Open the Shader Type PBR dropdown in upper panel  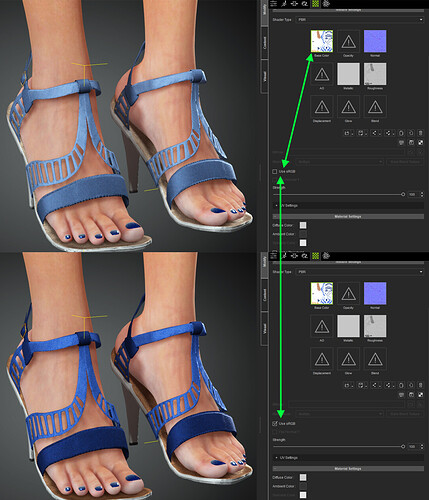click(x=360, y=20)
